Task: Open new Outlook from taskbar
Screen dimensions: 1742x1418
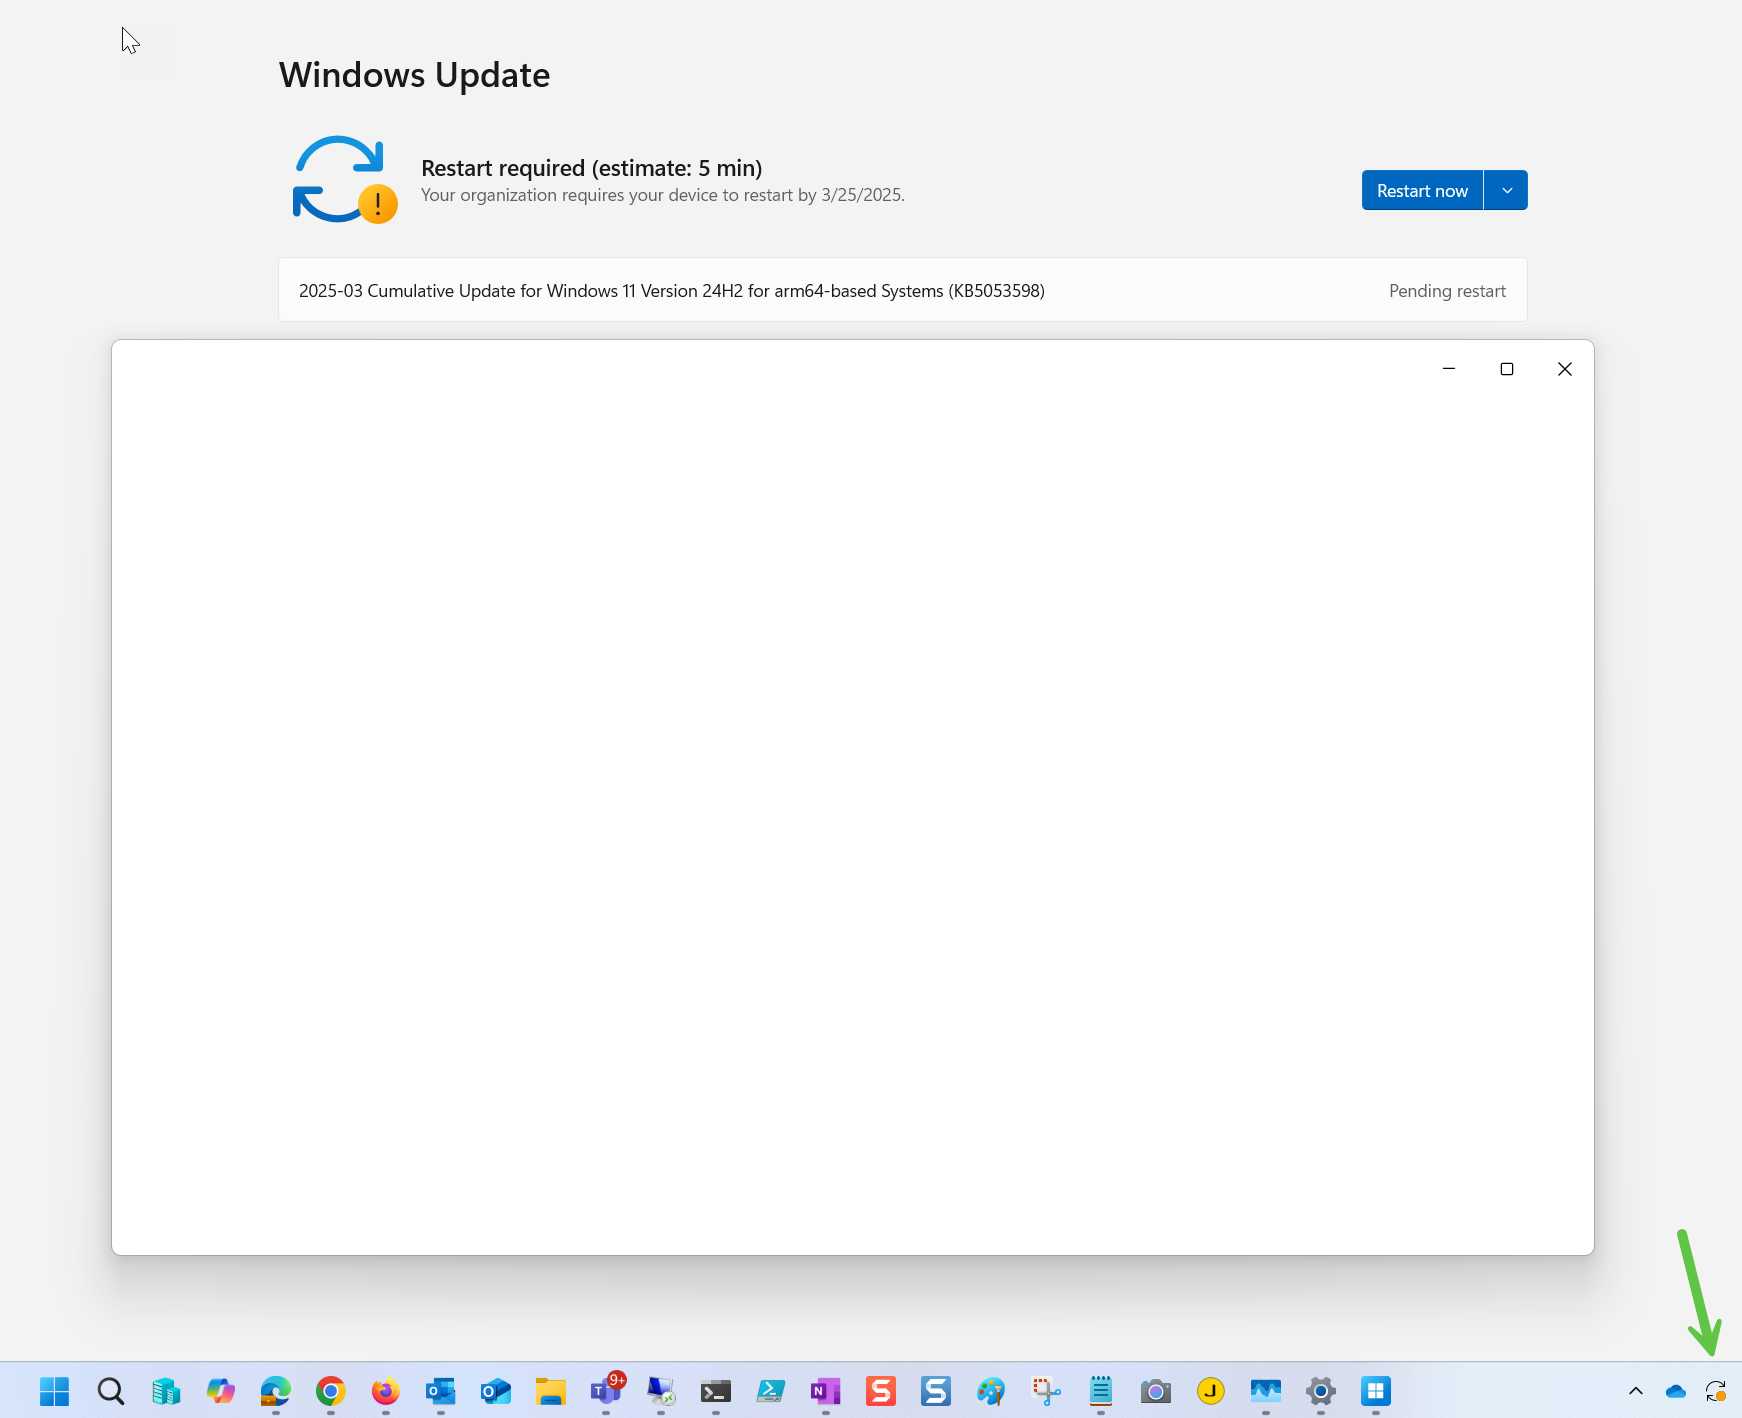Action: (x=496, y=1391)
